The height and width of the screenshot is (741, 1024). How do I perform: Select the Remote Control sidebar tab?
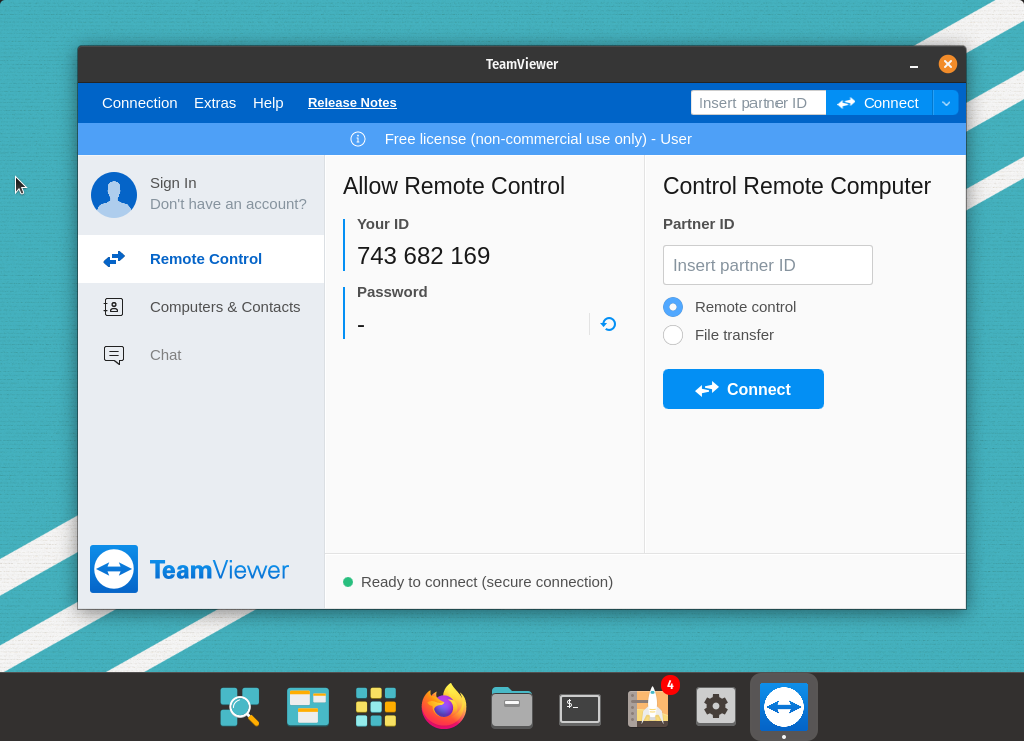point(205,259)
